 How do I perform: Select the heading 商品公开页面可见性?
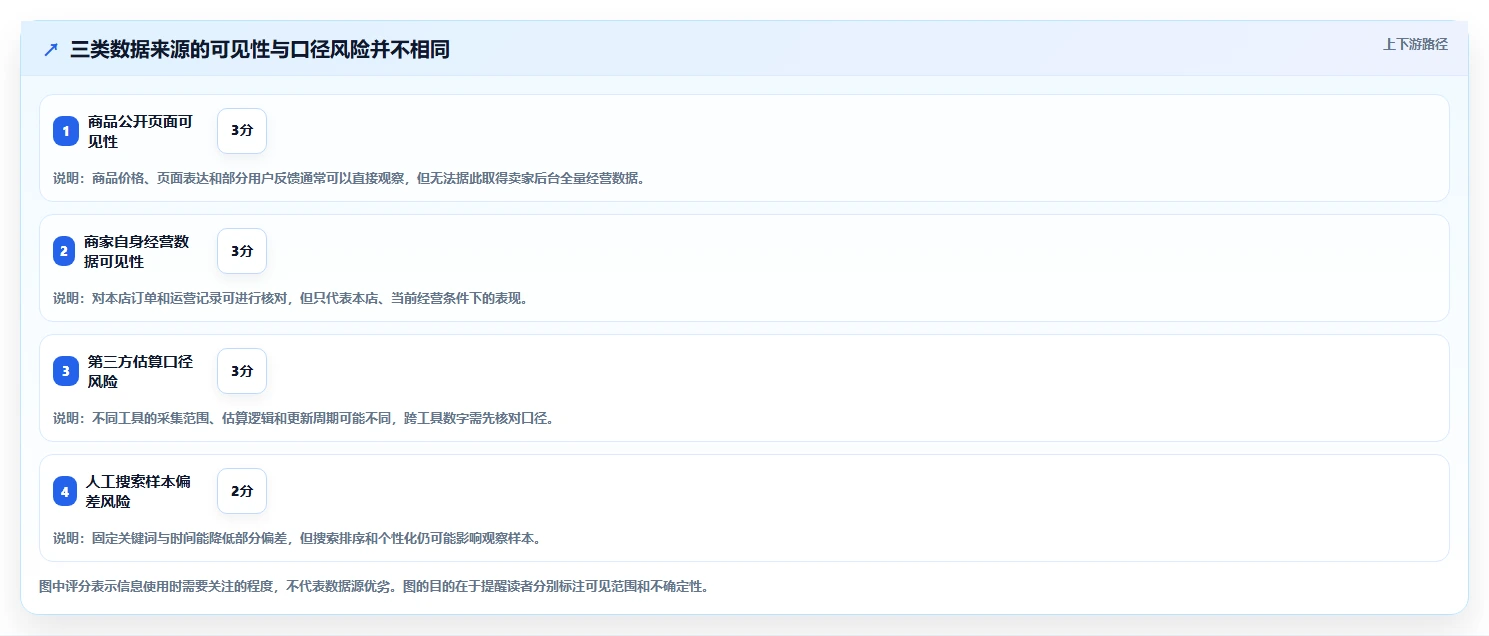click(140, 131)
